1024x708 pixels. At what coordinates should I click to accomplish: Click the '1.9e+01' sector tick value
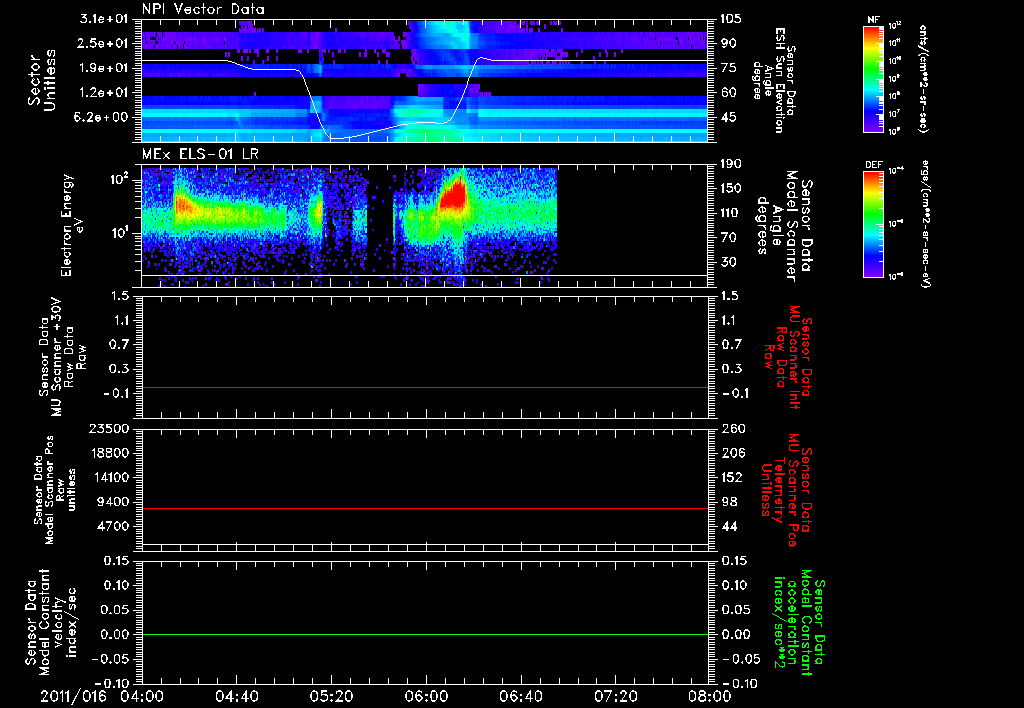click(104, 68)
